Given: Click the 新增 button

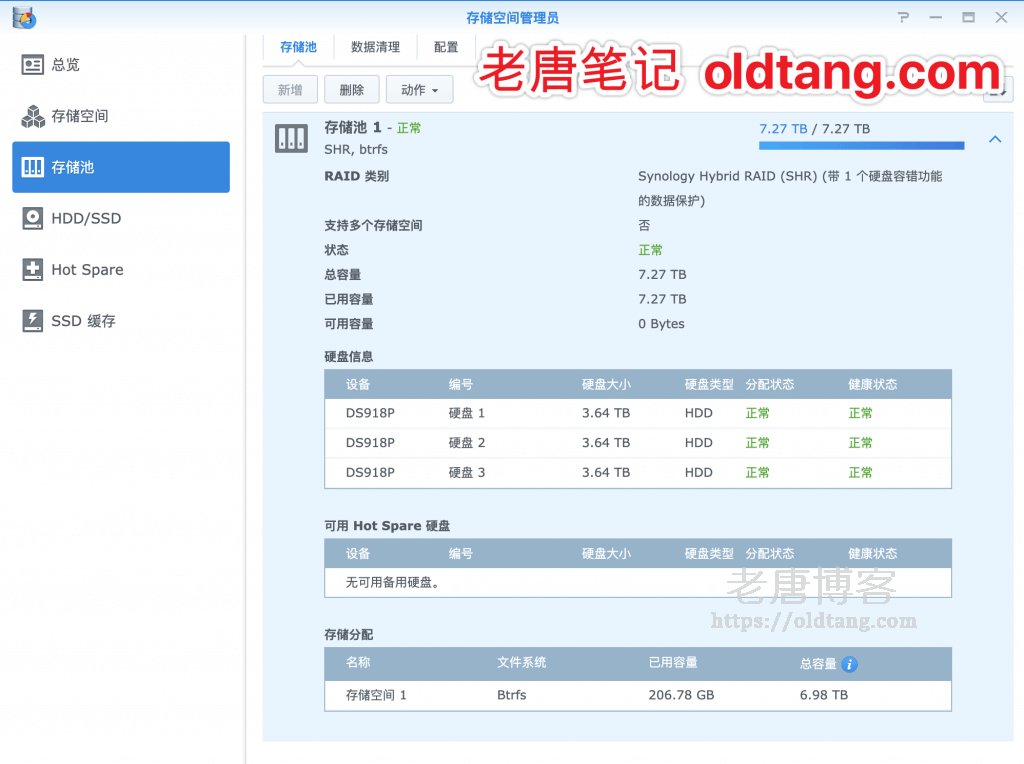Looking at the screenshot, I should (x=290, y=89).
